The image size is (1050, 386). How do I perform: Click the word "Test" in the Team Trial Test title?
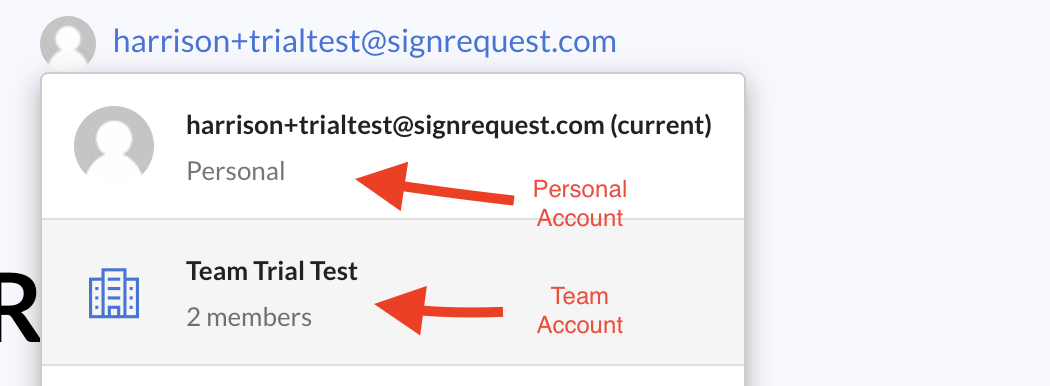[333, 271]
